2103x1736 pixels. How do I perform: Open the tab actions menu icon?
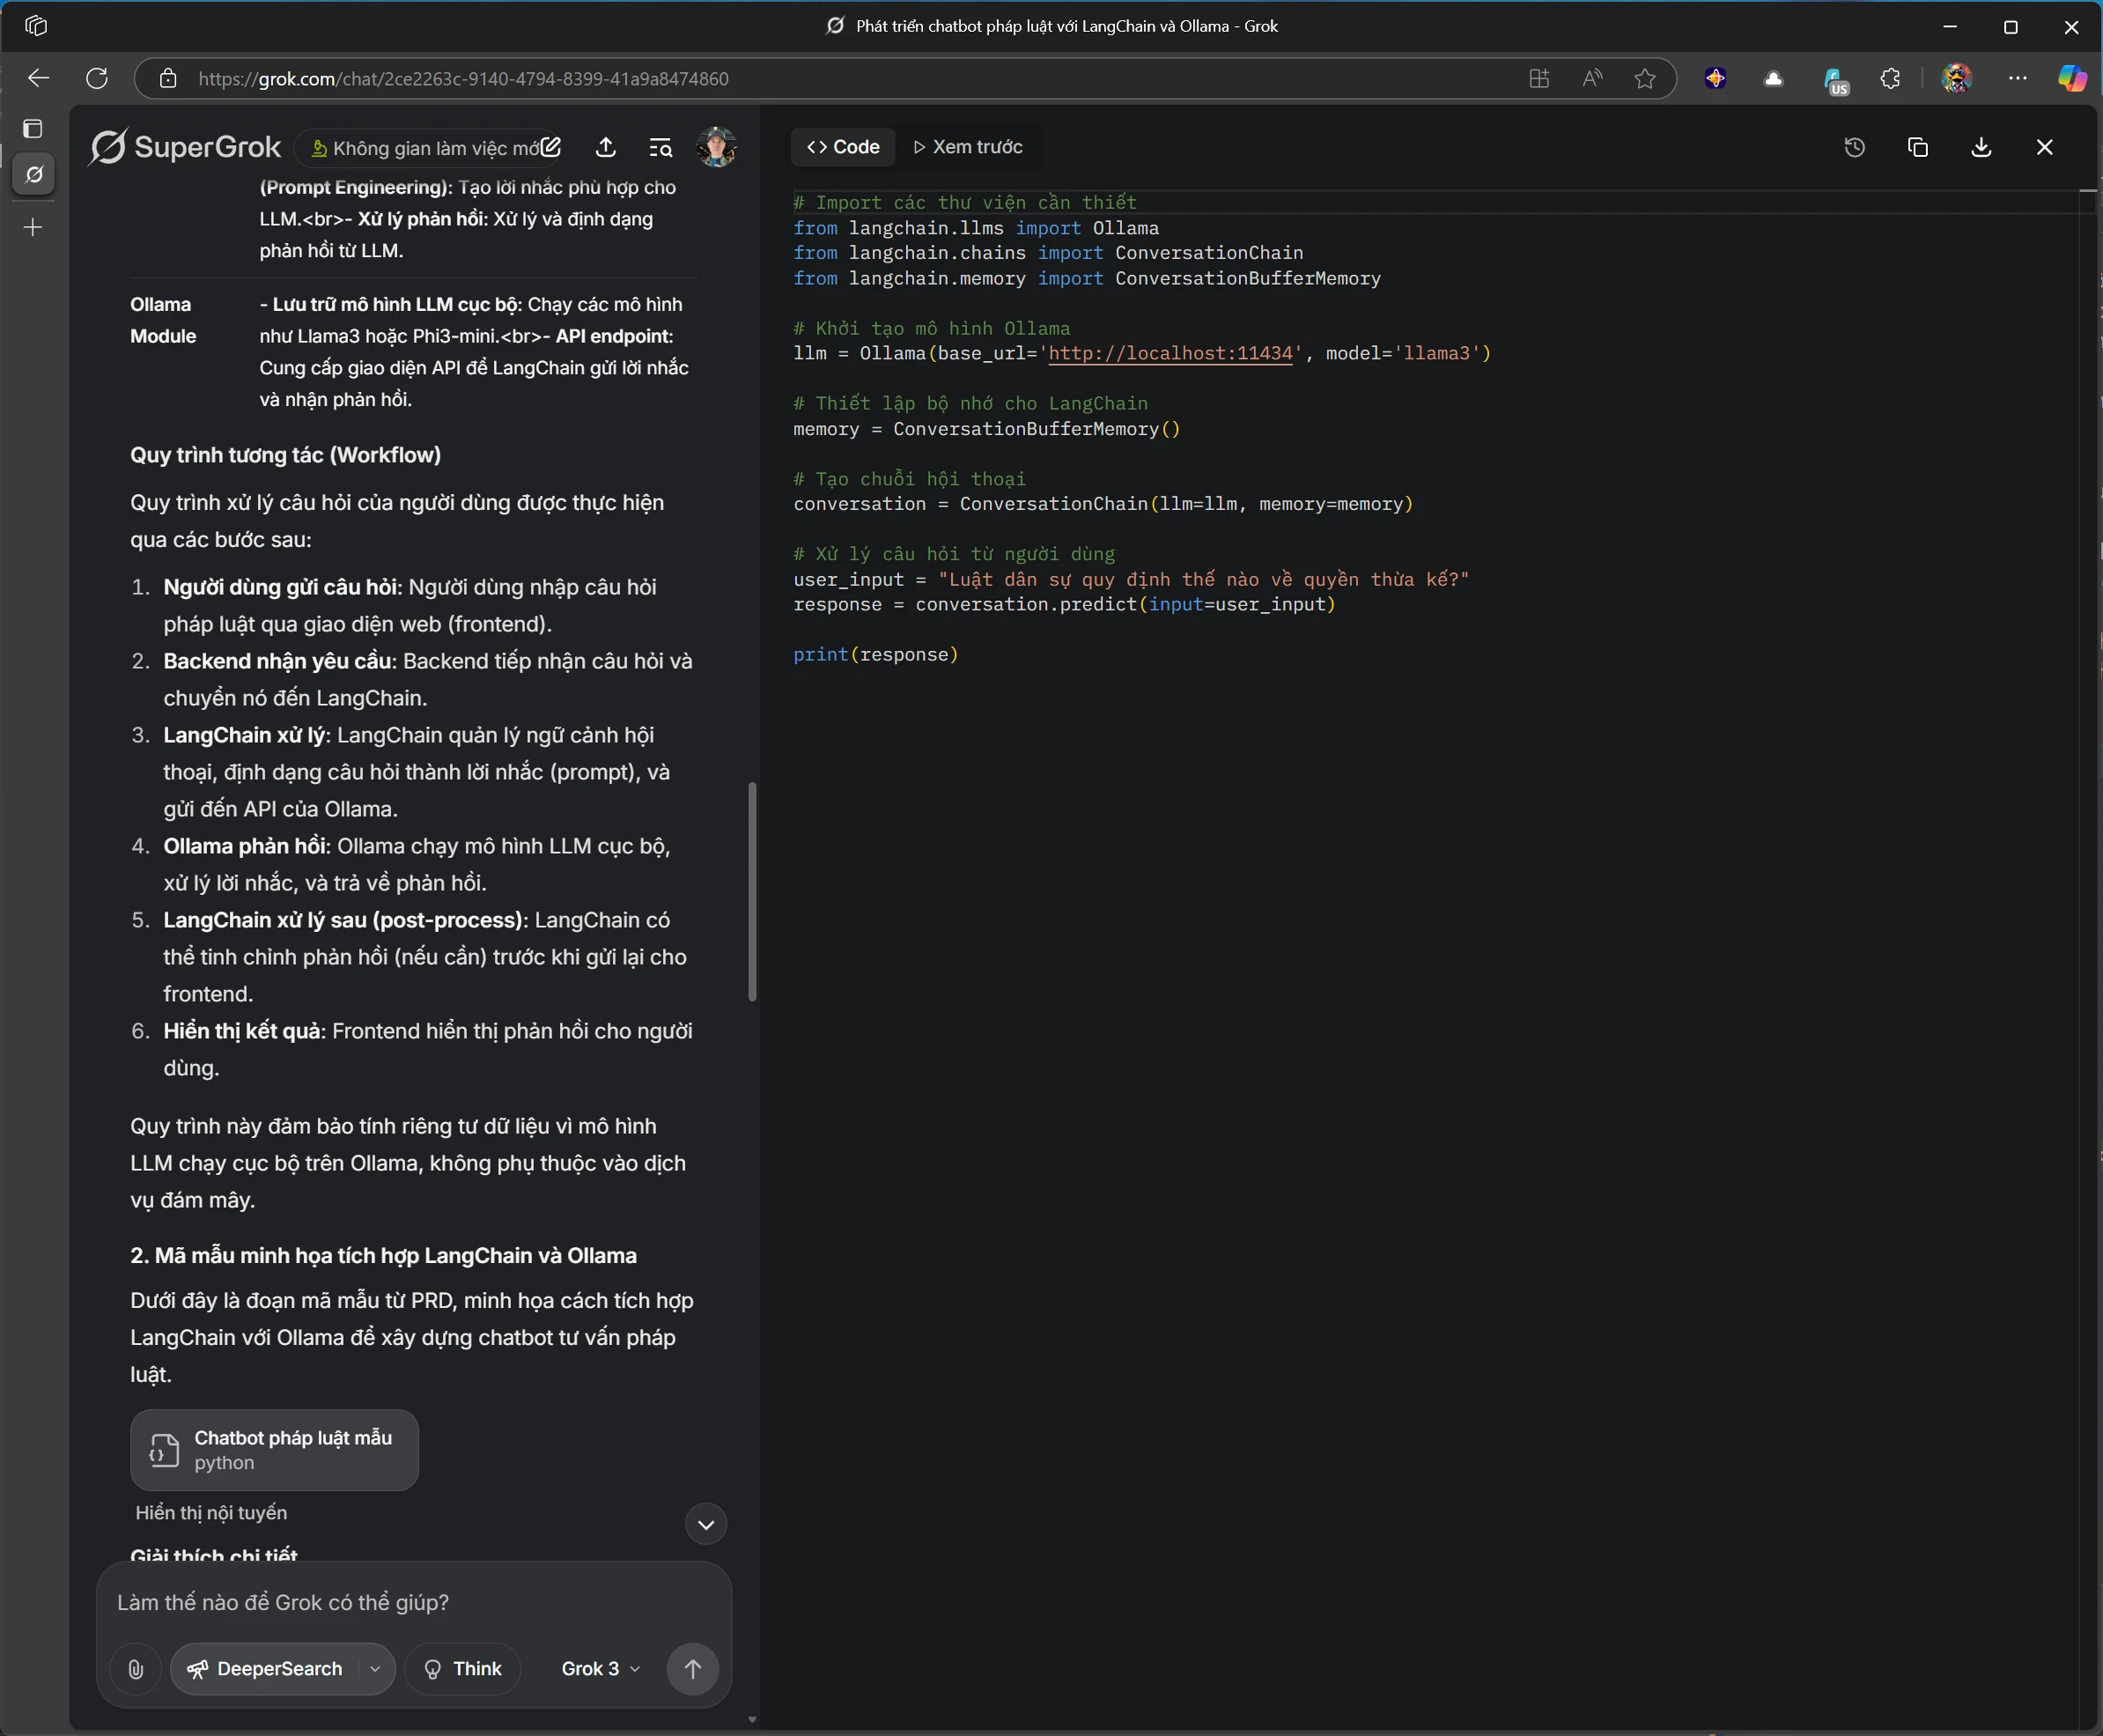36,25
